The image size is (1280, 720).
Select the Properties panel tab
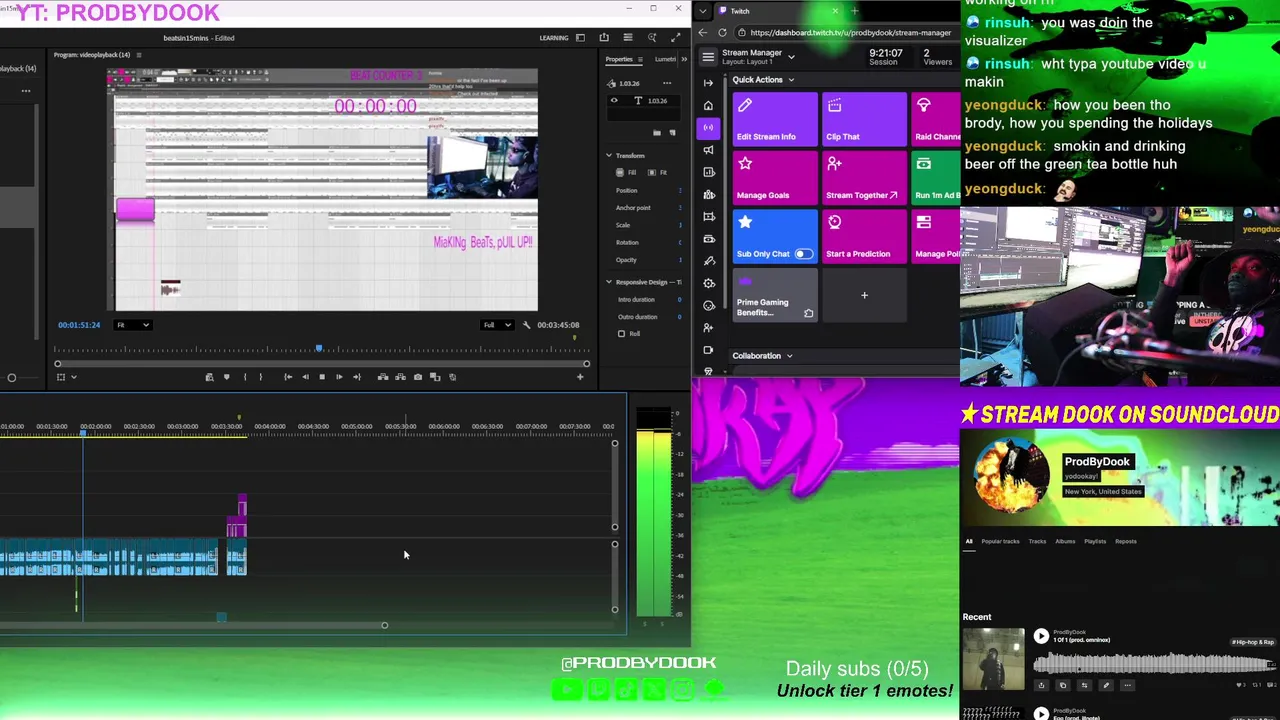[x=619, y=59]
